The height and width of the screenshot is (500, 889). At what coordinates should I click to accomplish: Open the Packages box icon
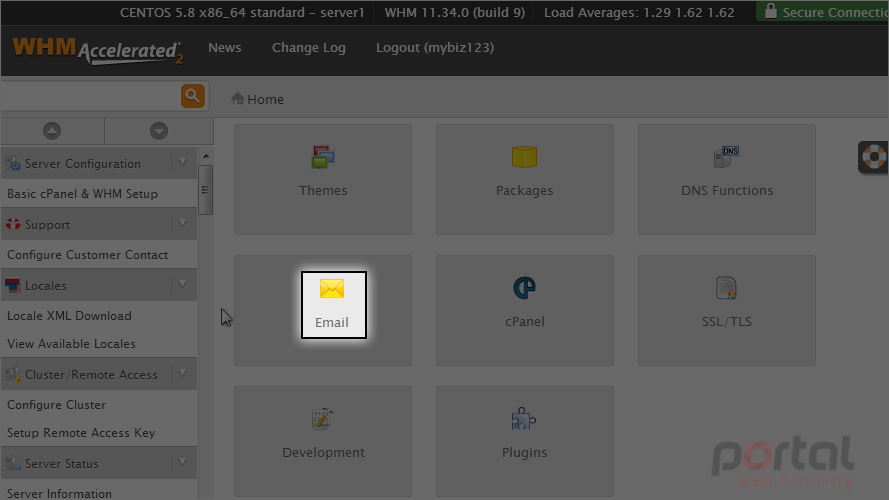524,157
